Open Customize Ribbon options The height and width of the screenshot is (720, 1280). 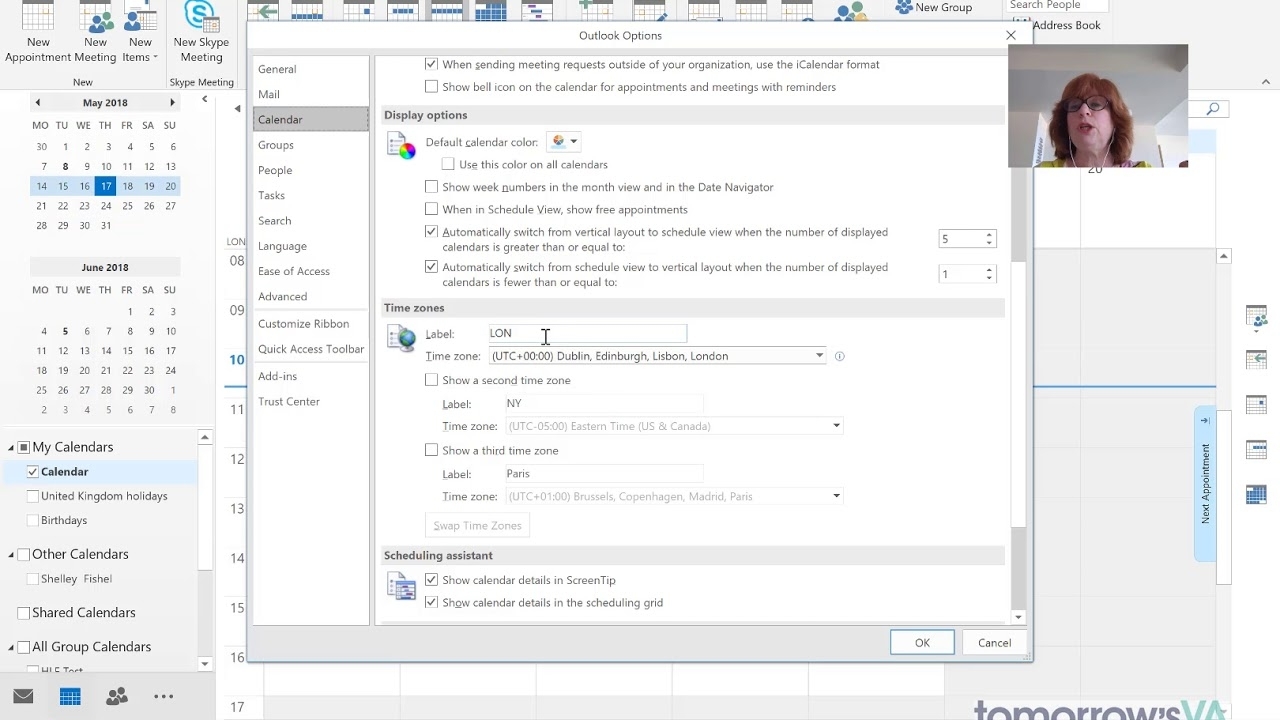(311, 324)
